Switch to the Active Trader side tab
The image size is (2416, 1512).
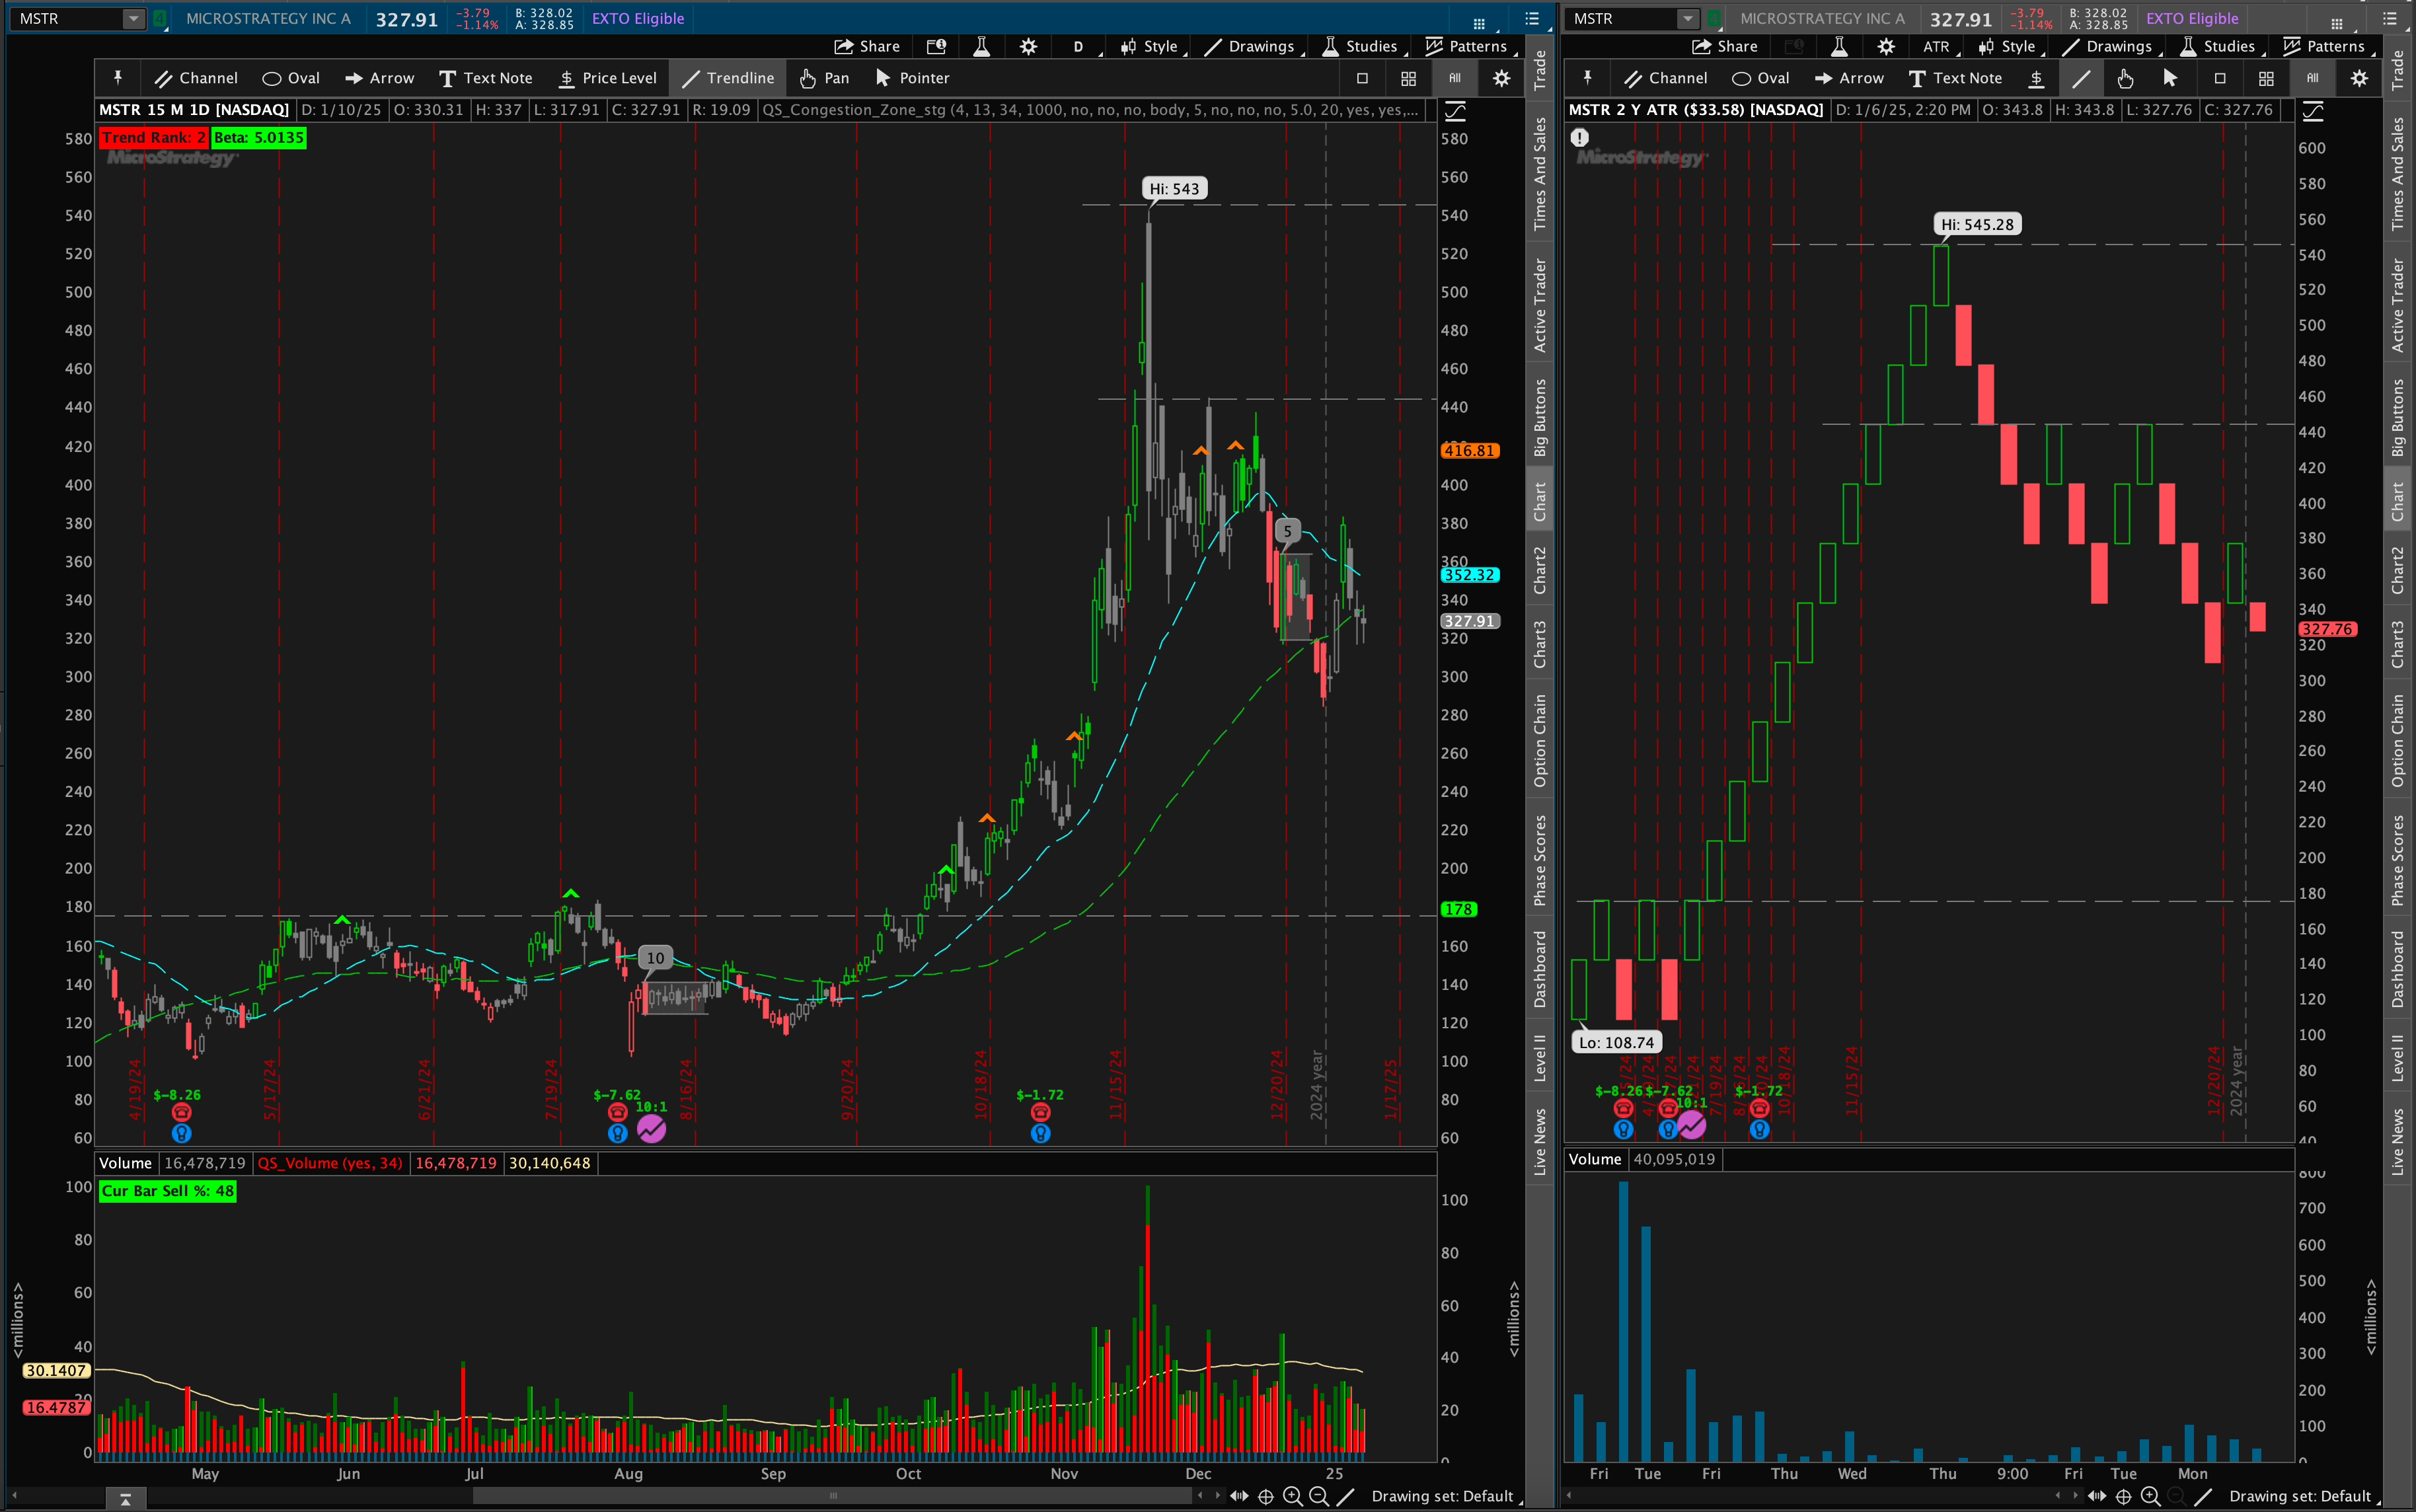(x=1540, y=305)
